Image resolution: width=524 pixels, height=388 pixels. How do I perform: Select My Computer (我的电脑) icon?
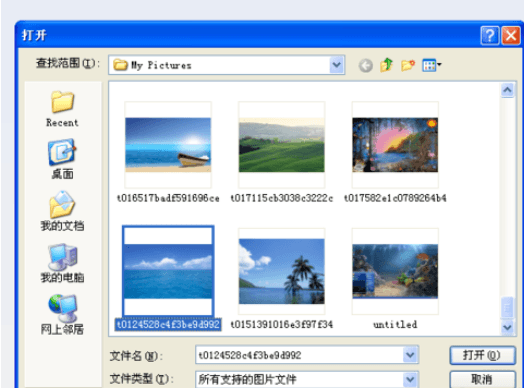click(62, 263)
